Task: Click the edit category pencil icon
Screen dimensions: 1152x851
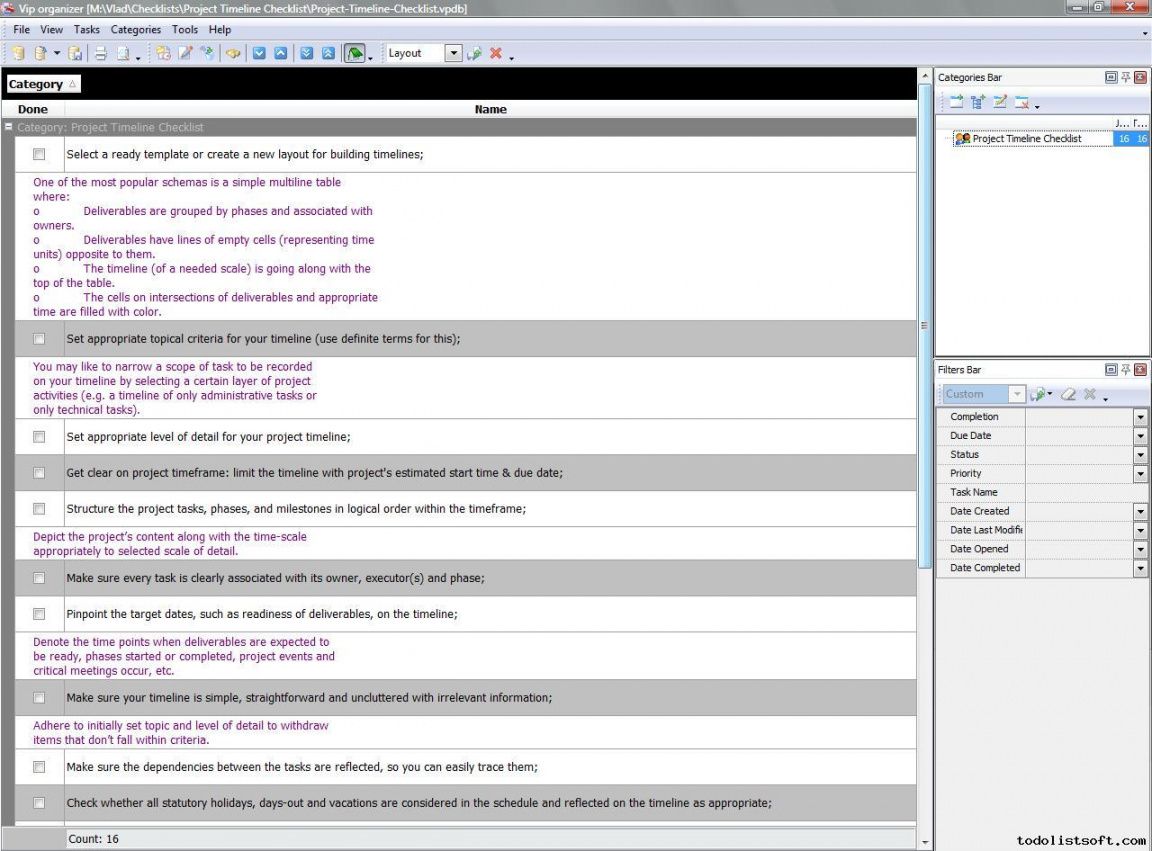Action: [x=999, y=102]
